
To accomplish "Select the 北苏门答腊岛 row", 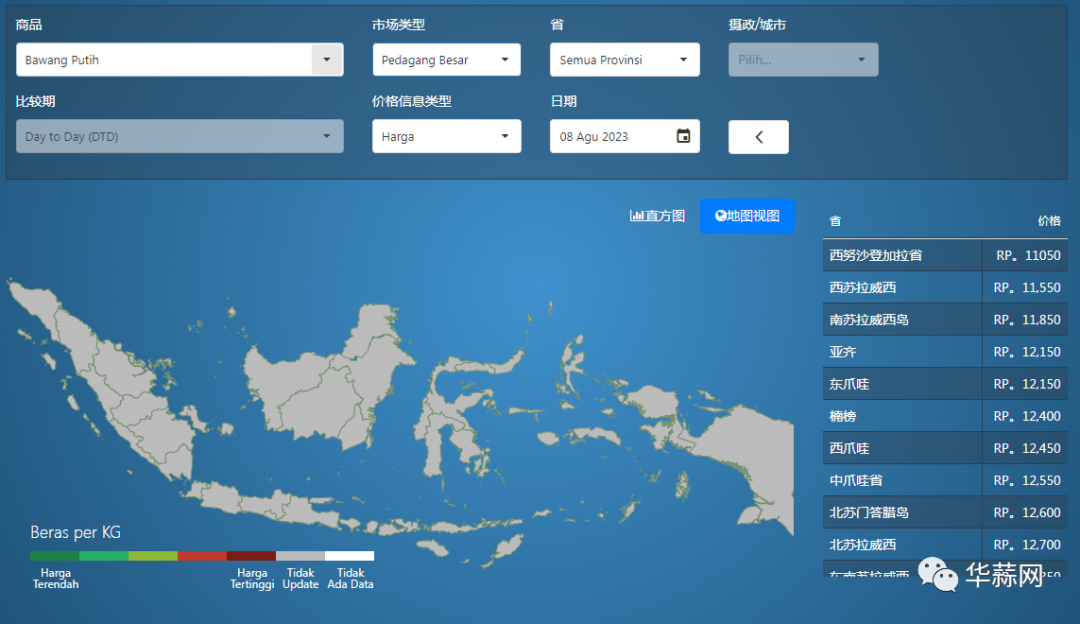I will point(945,512).
